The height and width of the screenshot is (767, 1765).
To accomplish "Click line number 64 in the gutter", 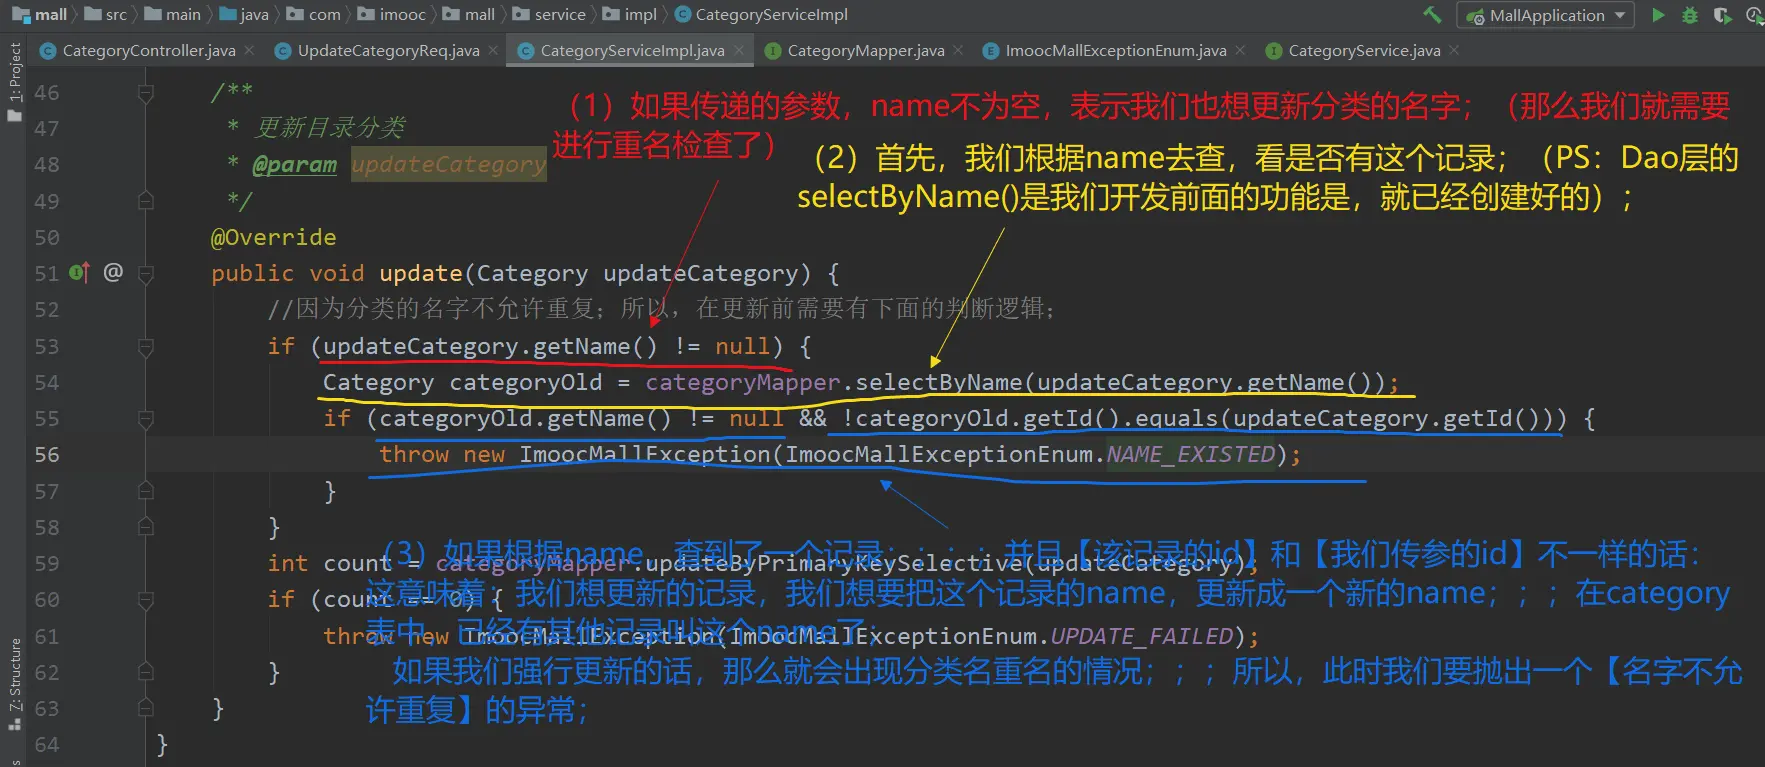I will pos(47,745).
